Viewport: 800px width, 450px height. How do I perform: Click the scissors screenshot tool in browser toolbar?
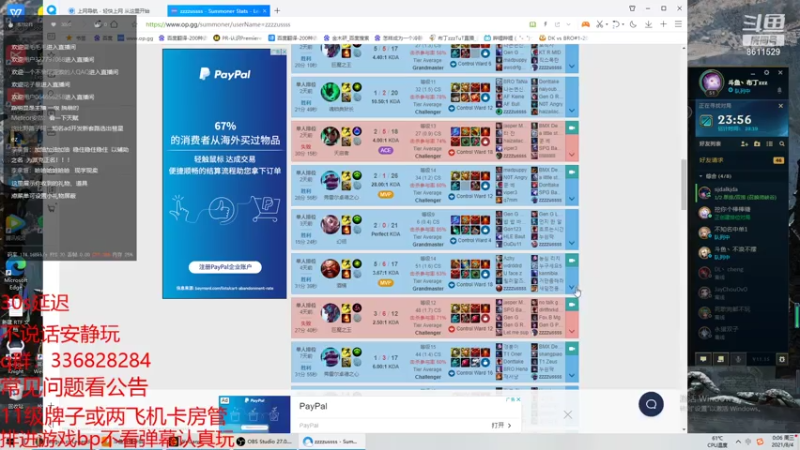pyautogui.click(x=600, y=24)
